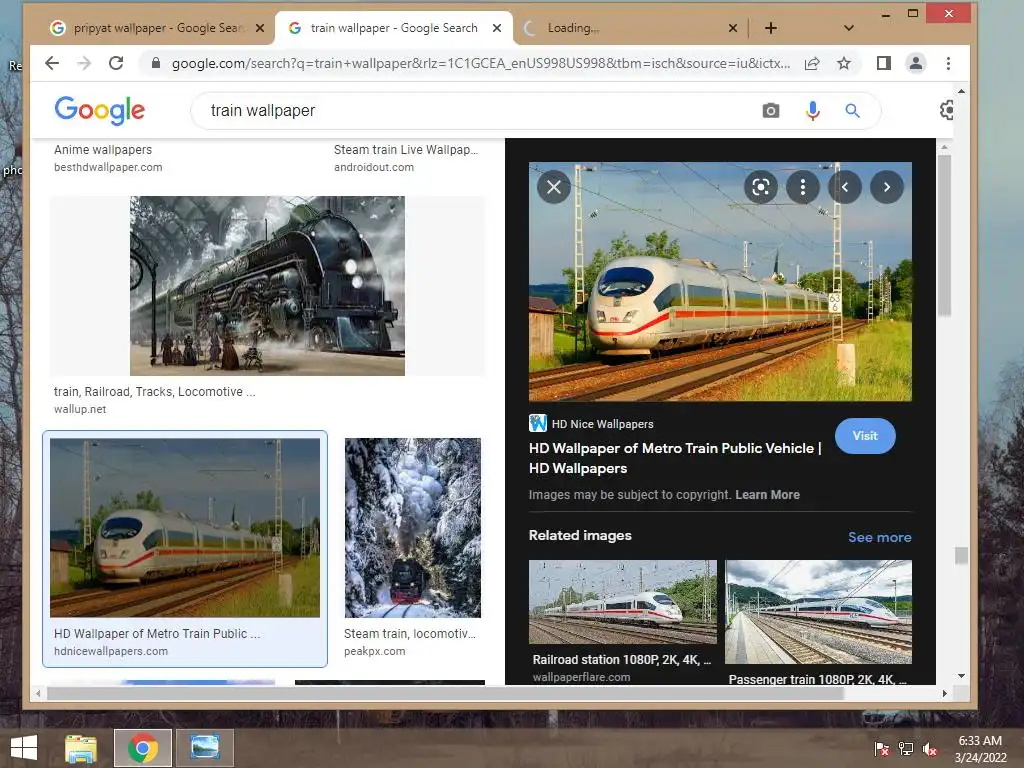Select the Metro Train result thumbnail
The width and height of the screenshot is (1024, 768).
(x=185, y=528)
